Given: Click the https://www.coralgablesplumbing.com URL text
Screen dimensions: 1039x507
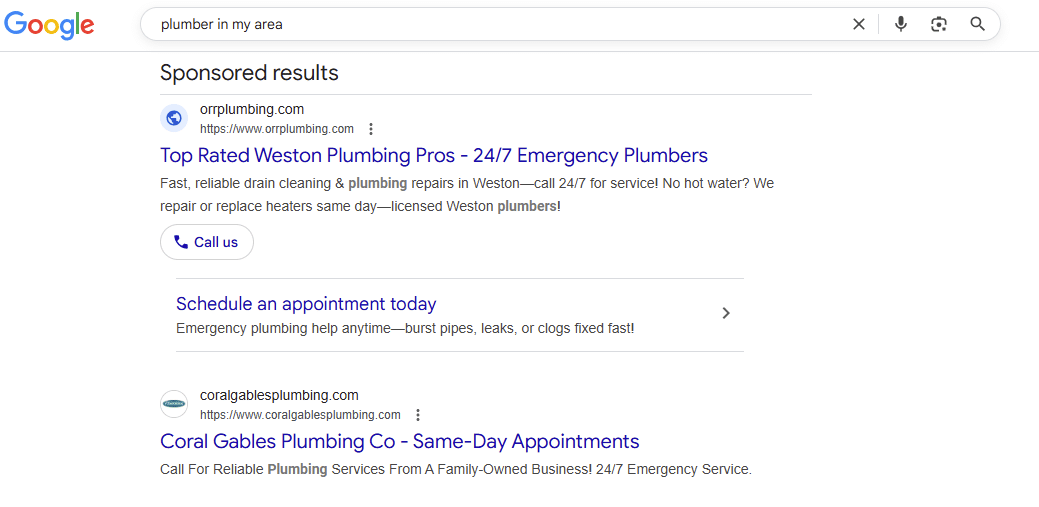Looking at the screenshot, I should [300, 415].
